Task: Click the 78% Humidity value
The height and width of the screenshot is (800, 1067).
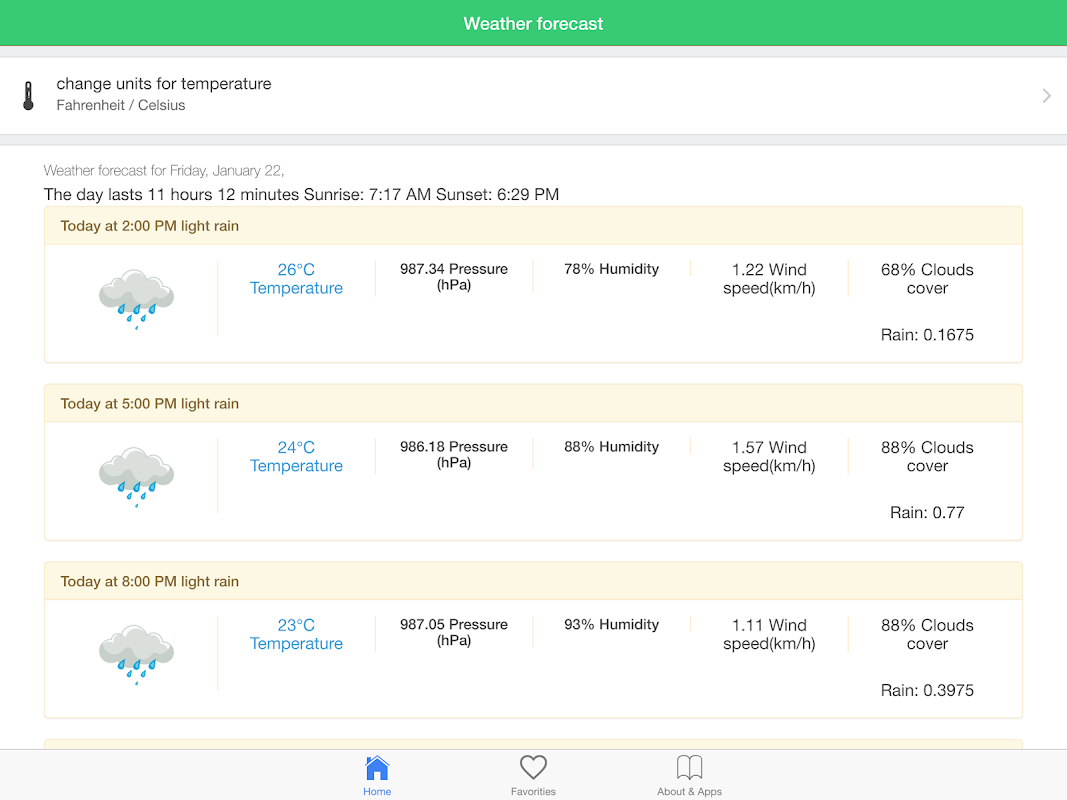Action: coord(611,269)
